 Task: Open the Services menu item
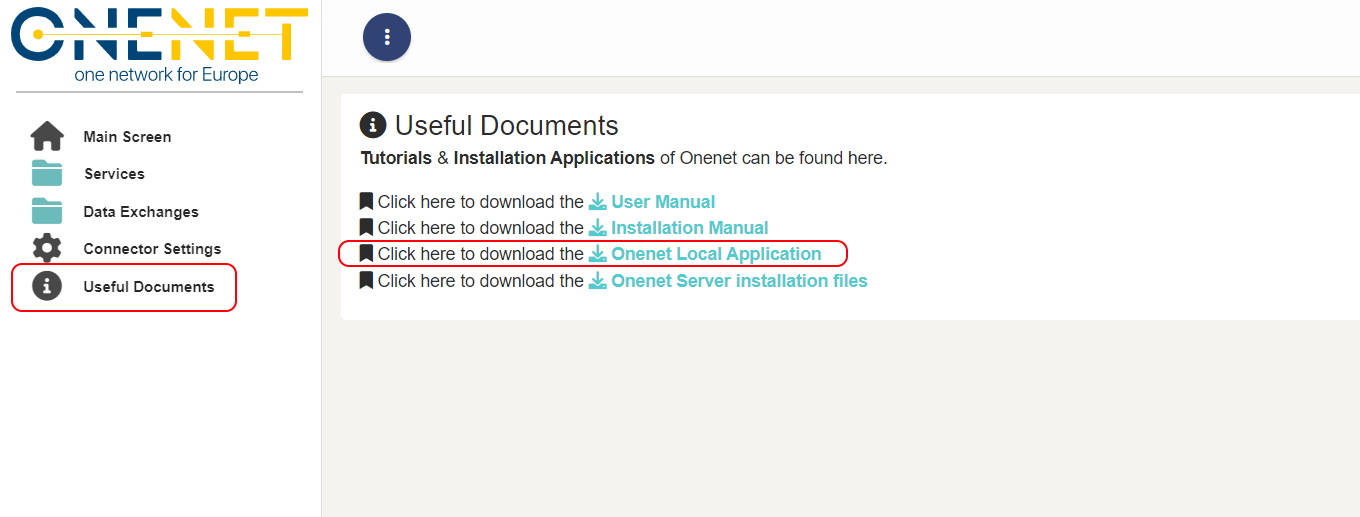click(114, 174)
